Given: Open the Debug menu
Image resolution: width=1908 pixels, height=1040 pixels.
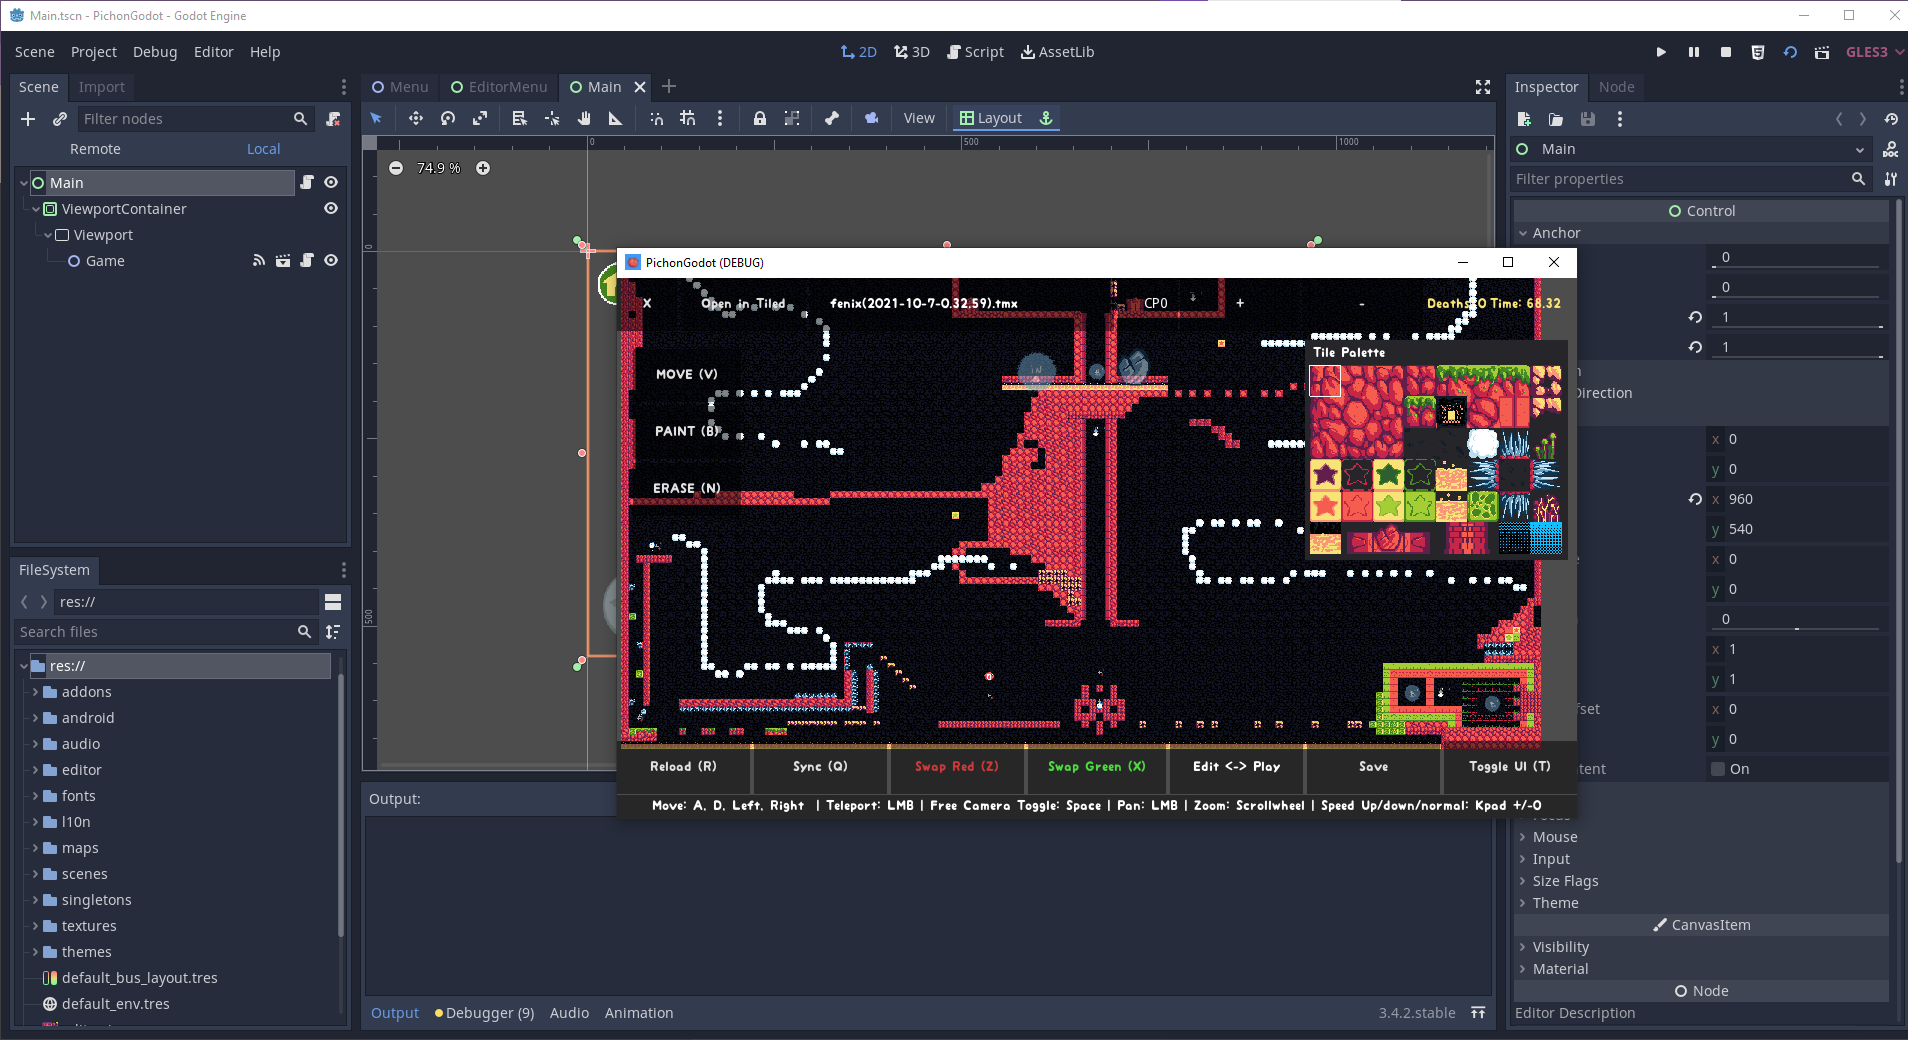Looking at the screenshot, I should click(155, 52).
